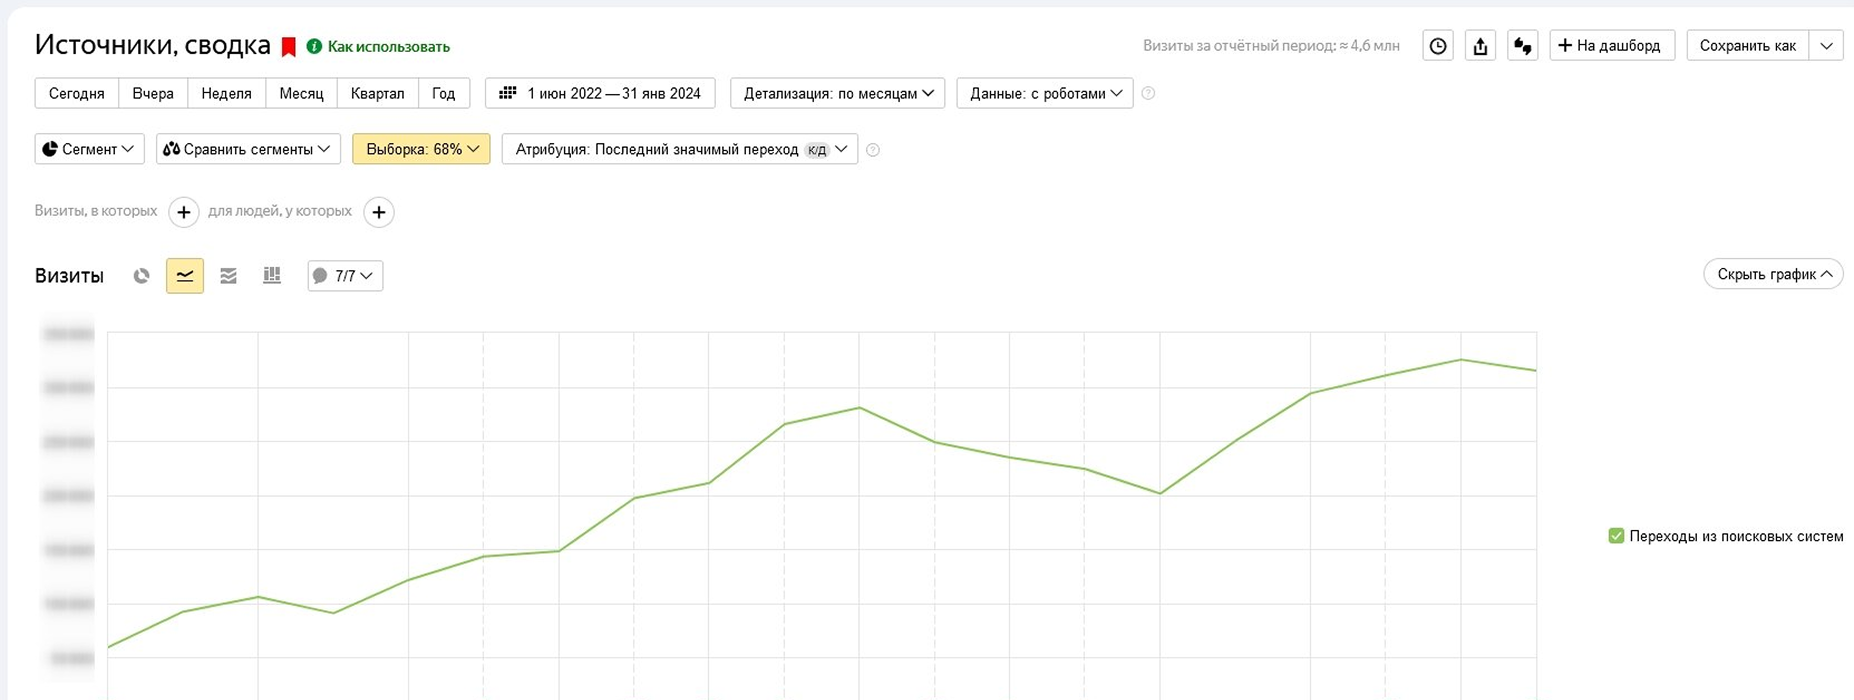
Task: Click the red bookmark icon by title
Action: 288,47
